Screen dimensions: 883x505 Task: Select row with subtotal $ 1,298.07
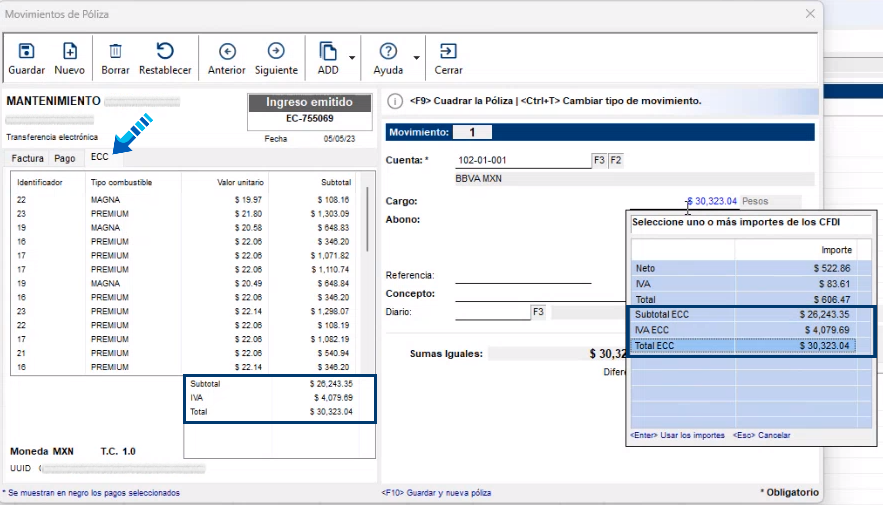click(x=186, y=311)
